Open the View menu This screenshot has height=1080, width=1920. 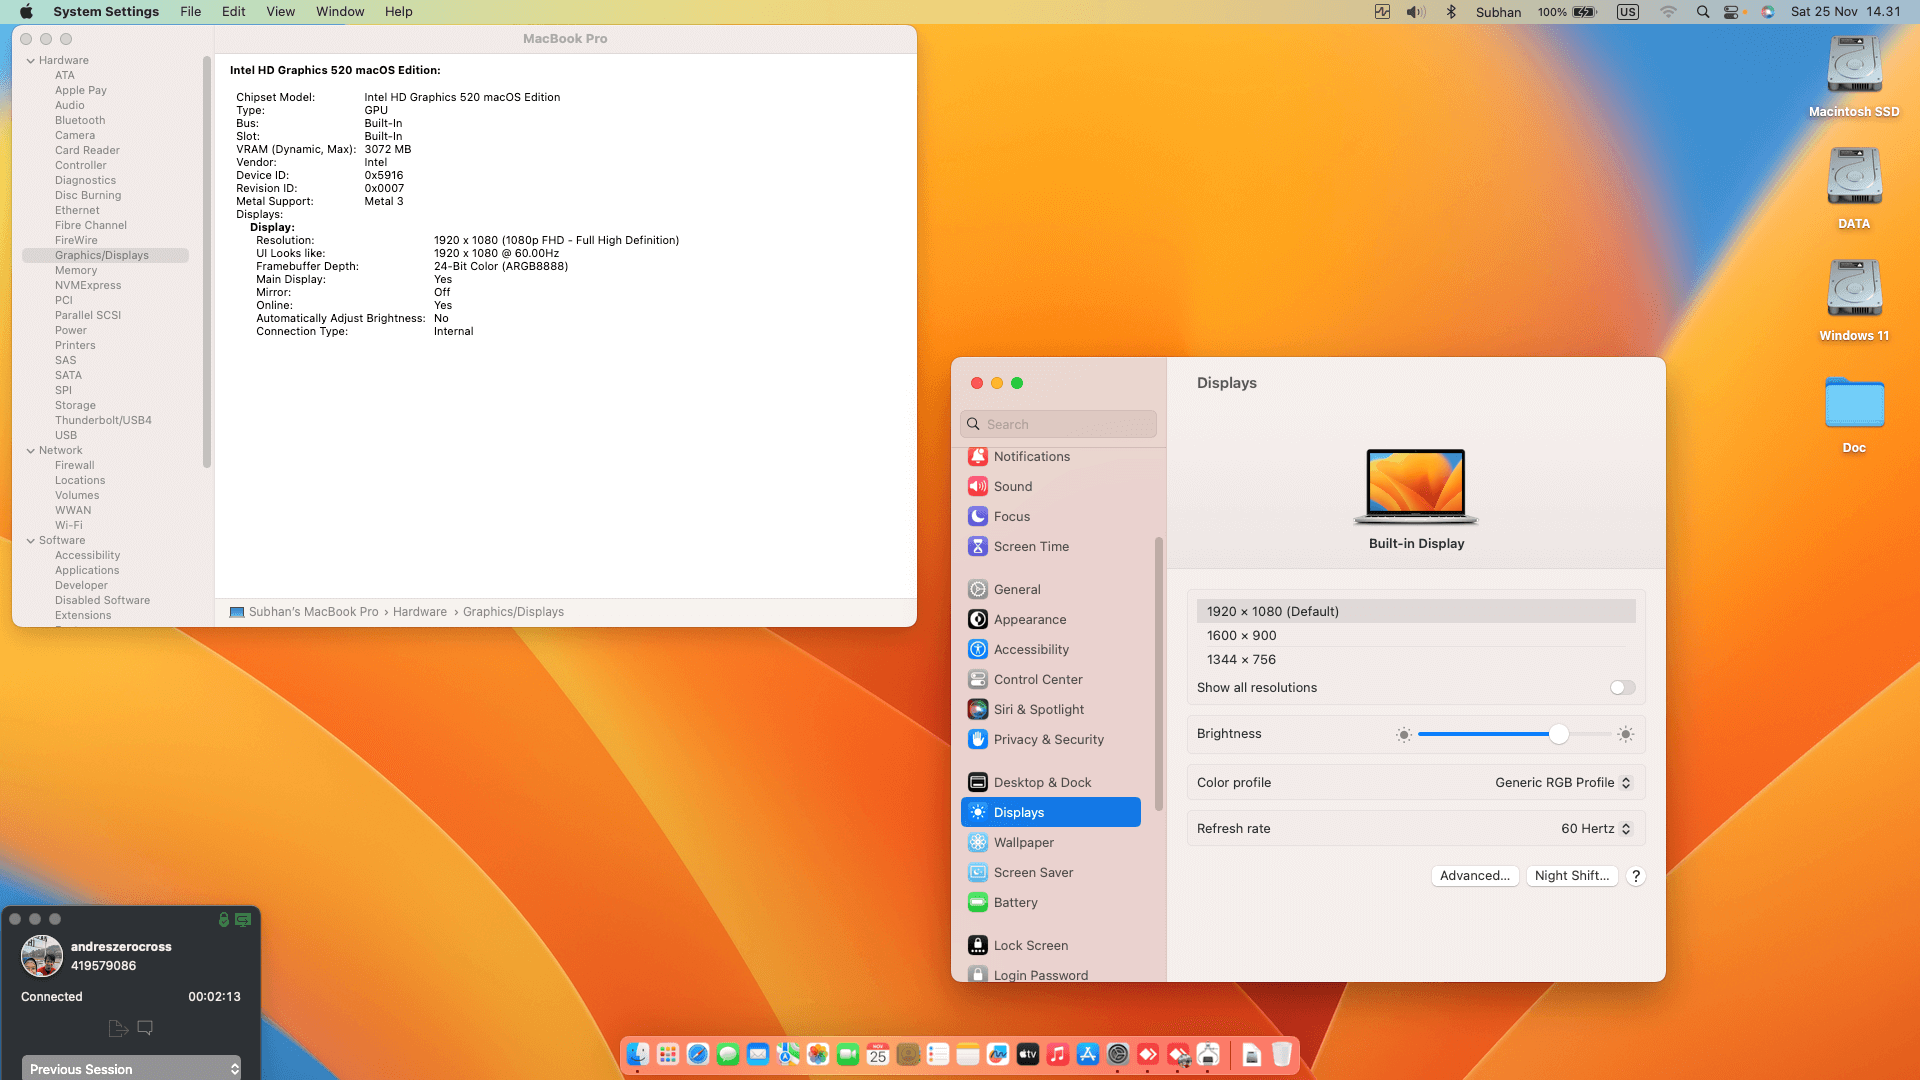click(281, 12)
